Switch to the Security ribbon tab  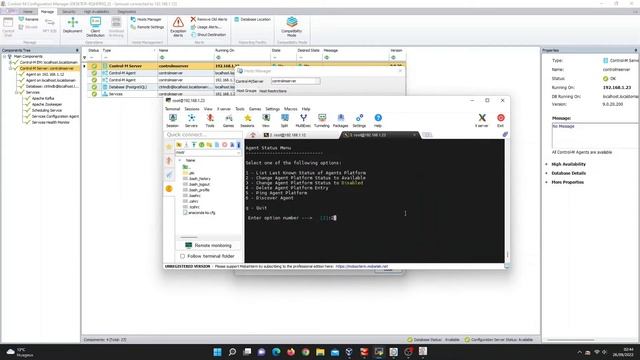coord(69,11)
